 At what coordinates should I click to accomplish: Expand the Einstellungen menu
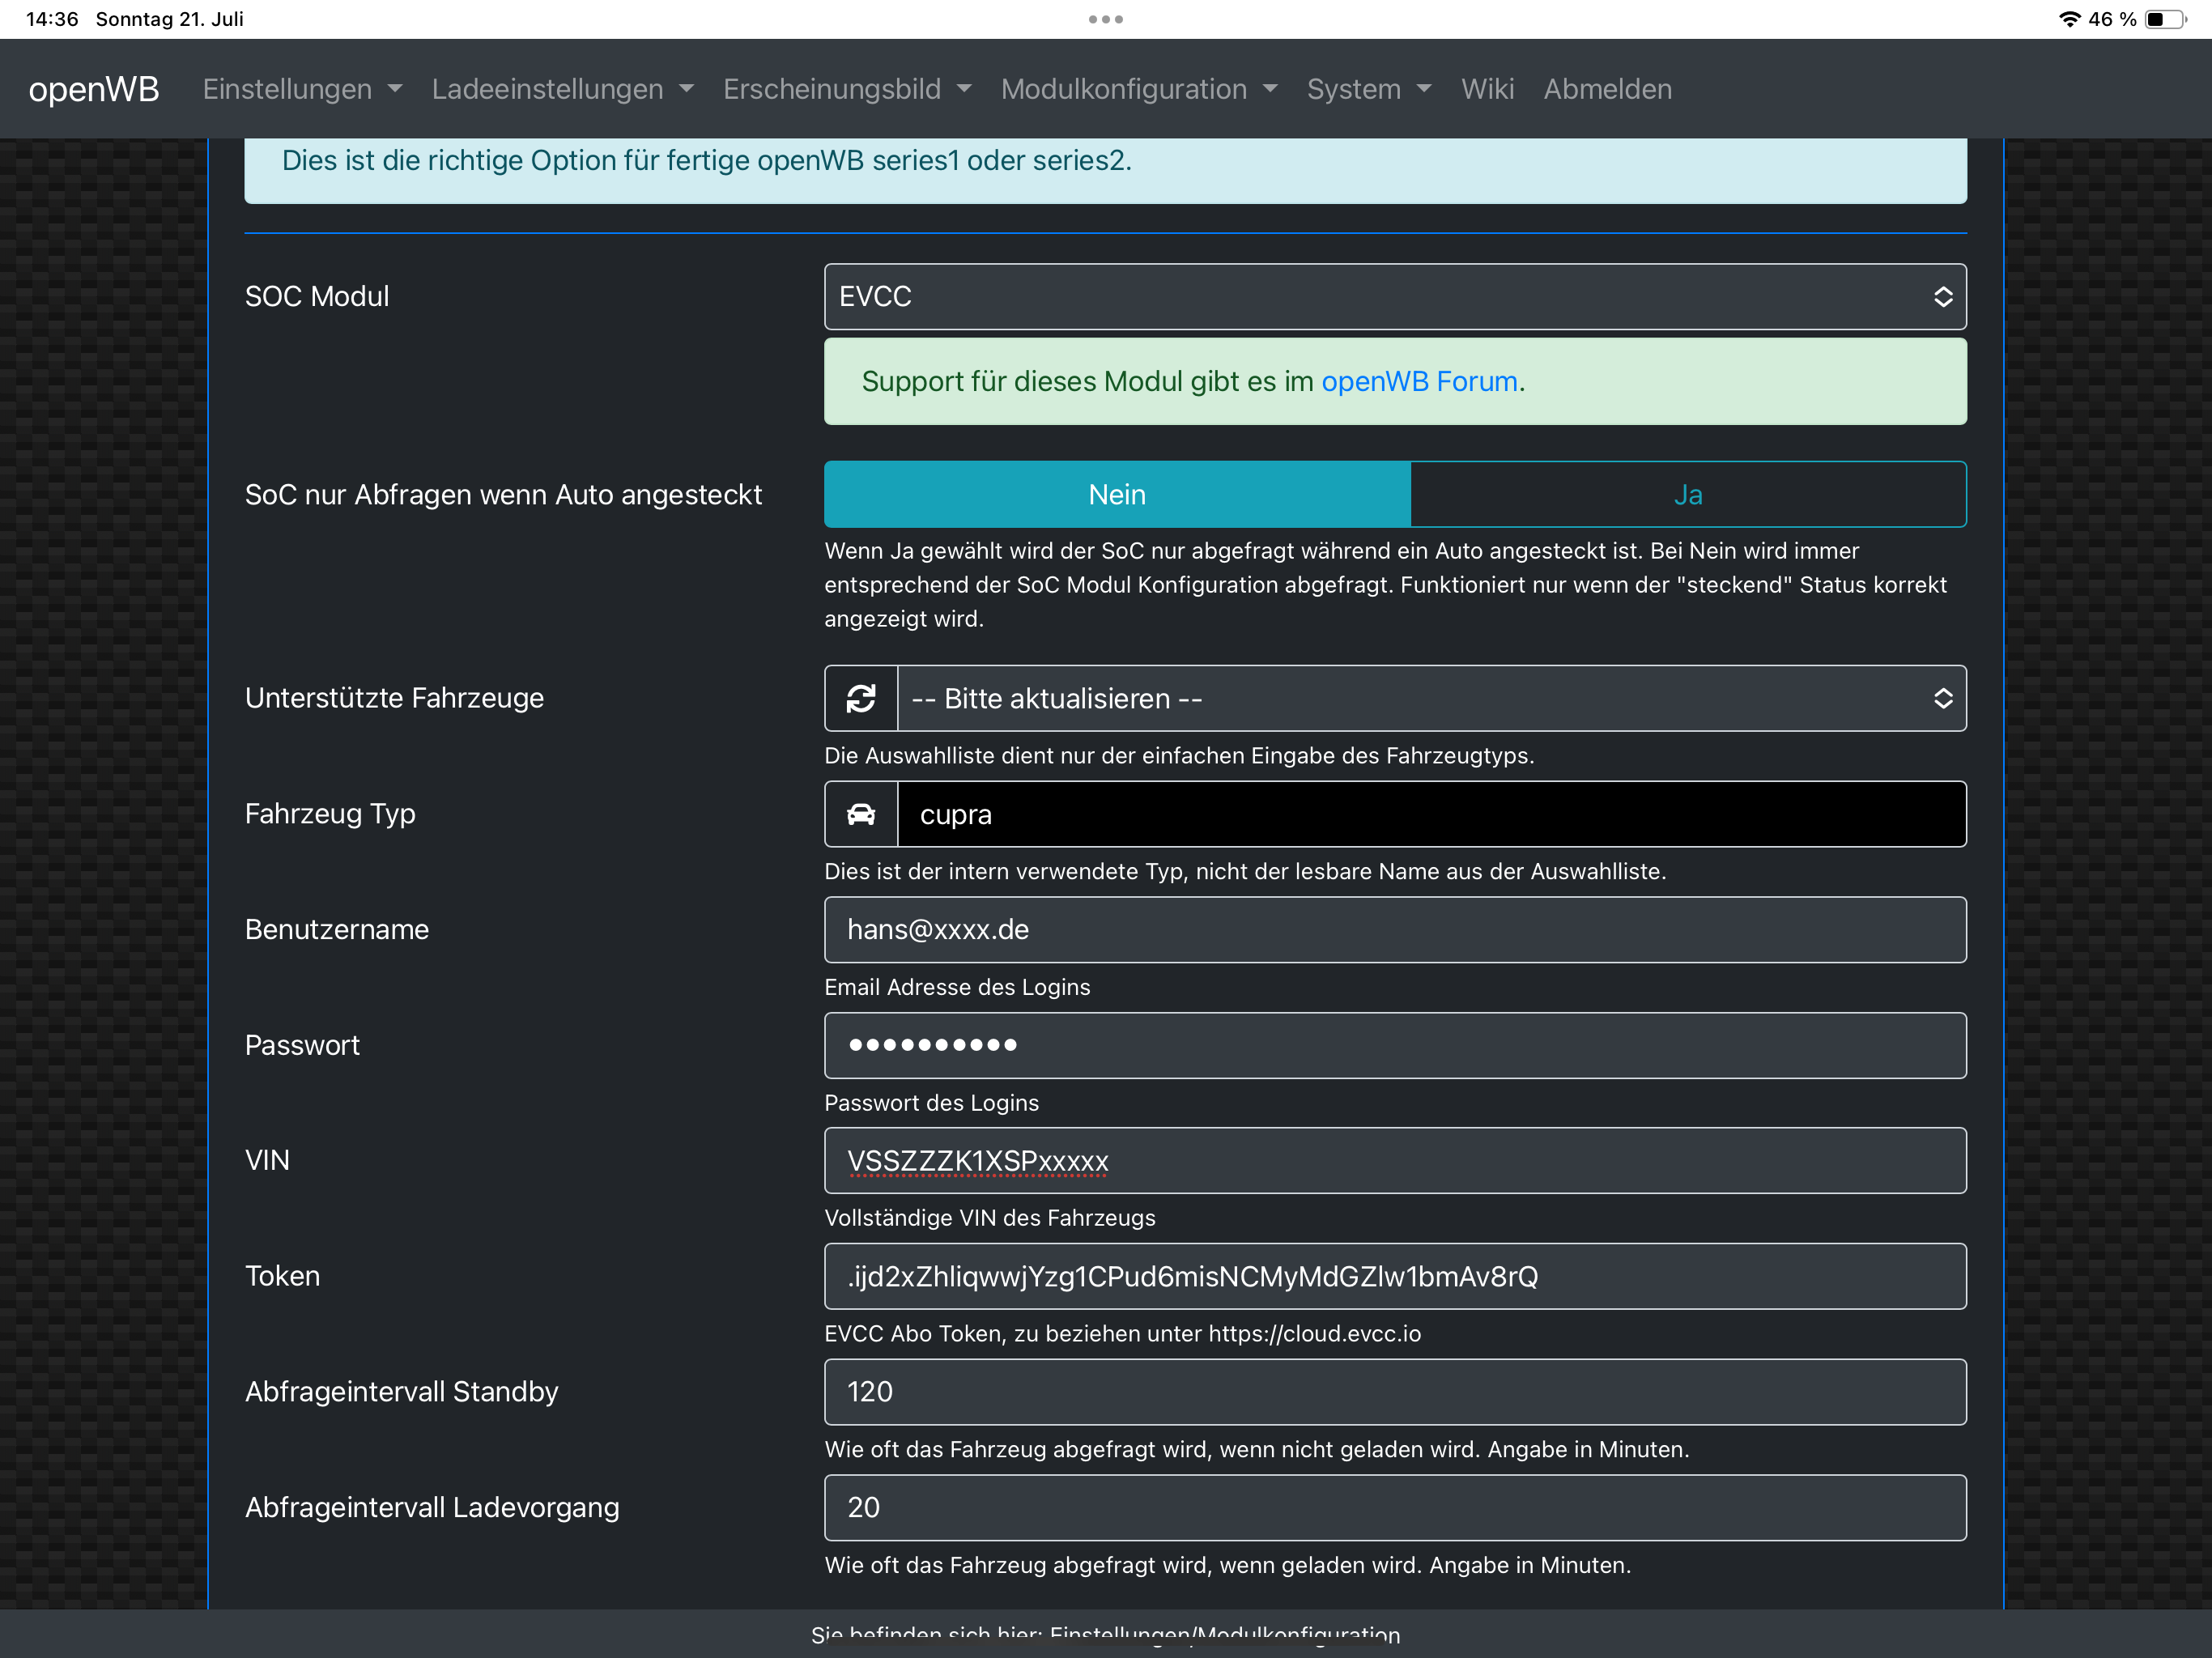coord(302,89)
